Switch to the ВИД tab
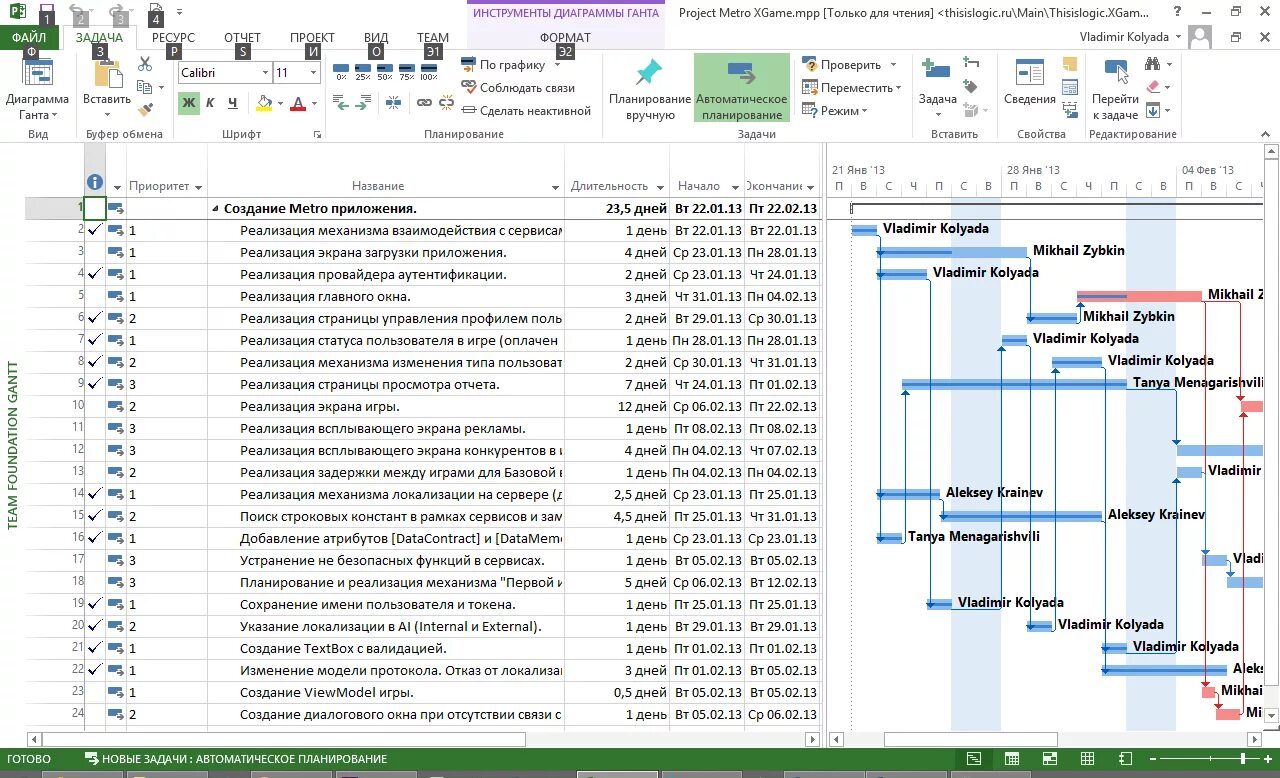Viewport: 1280px width, 778px height. 376,37
